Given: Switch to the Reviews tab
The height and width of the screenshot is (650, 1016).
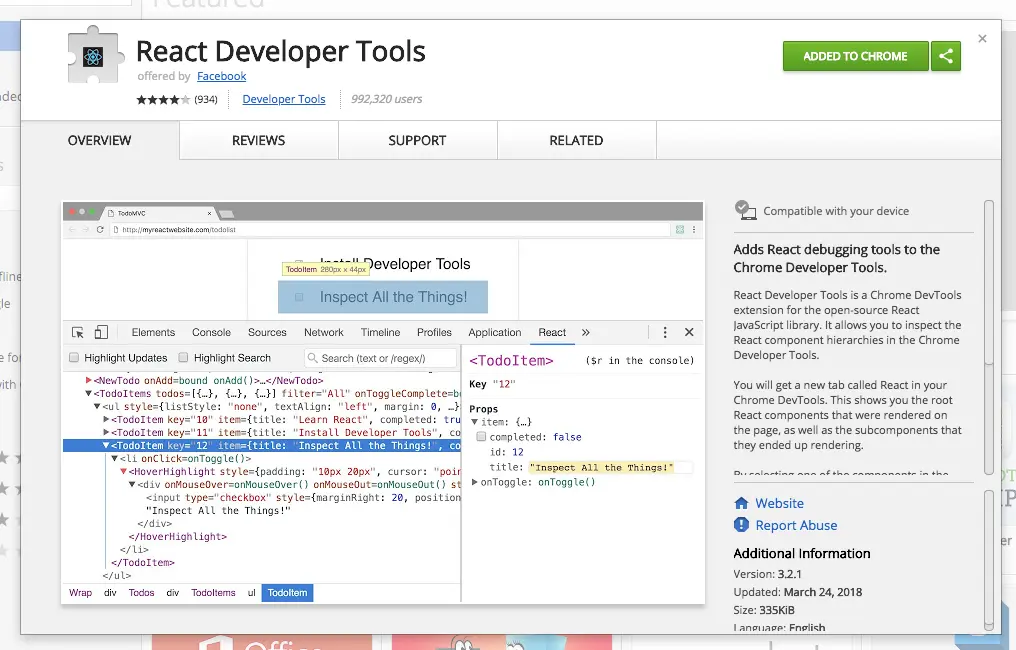Looking at the screenshot, I should click(x=259, y=140).
